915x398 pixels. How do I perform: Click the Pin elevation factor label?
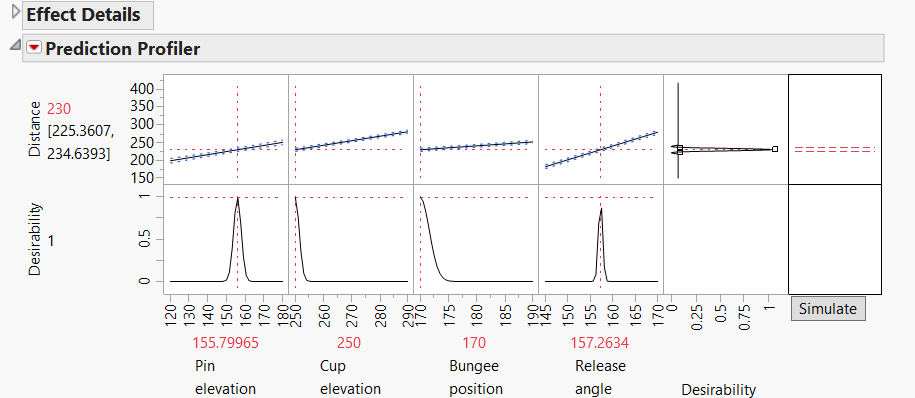click(x=225, y=378)
